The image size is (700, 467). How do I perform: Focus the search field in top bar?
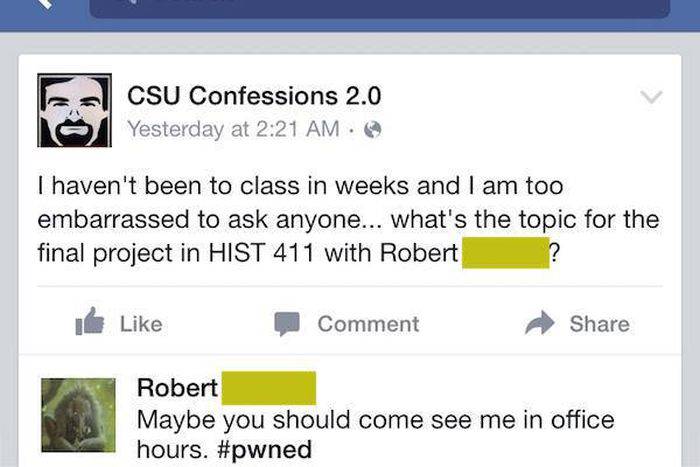click(378, 7)
